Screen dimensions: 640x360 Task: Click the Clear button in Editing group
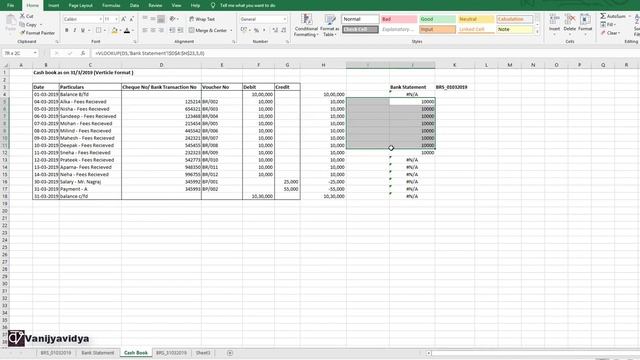pyautogui.click(x=611, y=33)
